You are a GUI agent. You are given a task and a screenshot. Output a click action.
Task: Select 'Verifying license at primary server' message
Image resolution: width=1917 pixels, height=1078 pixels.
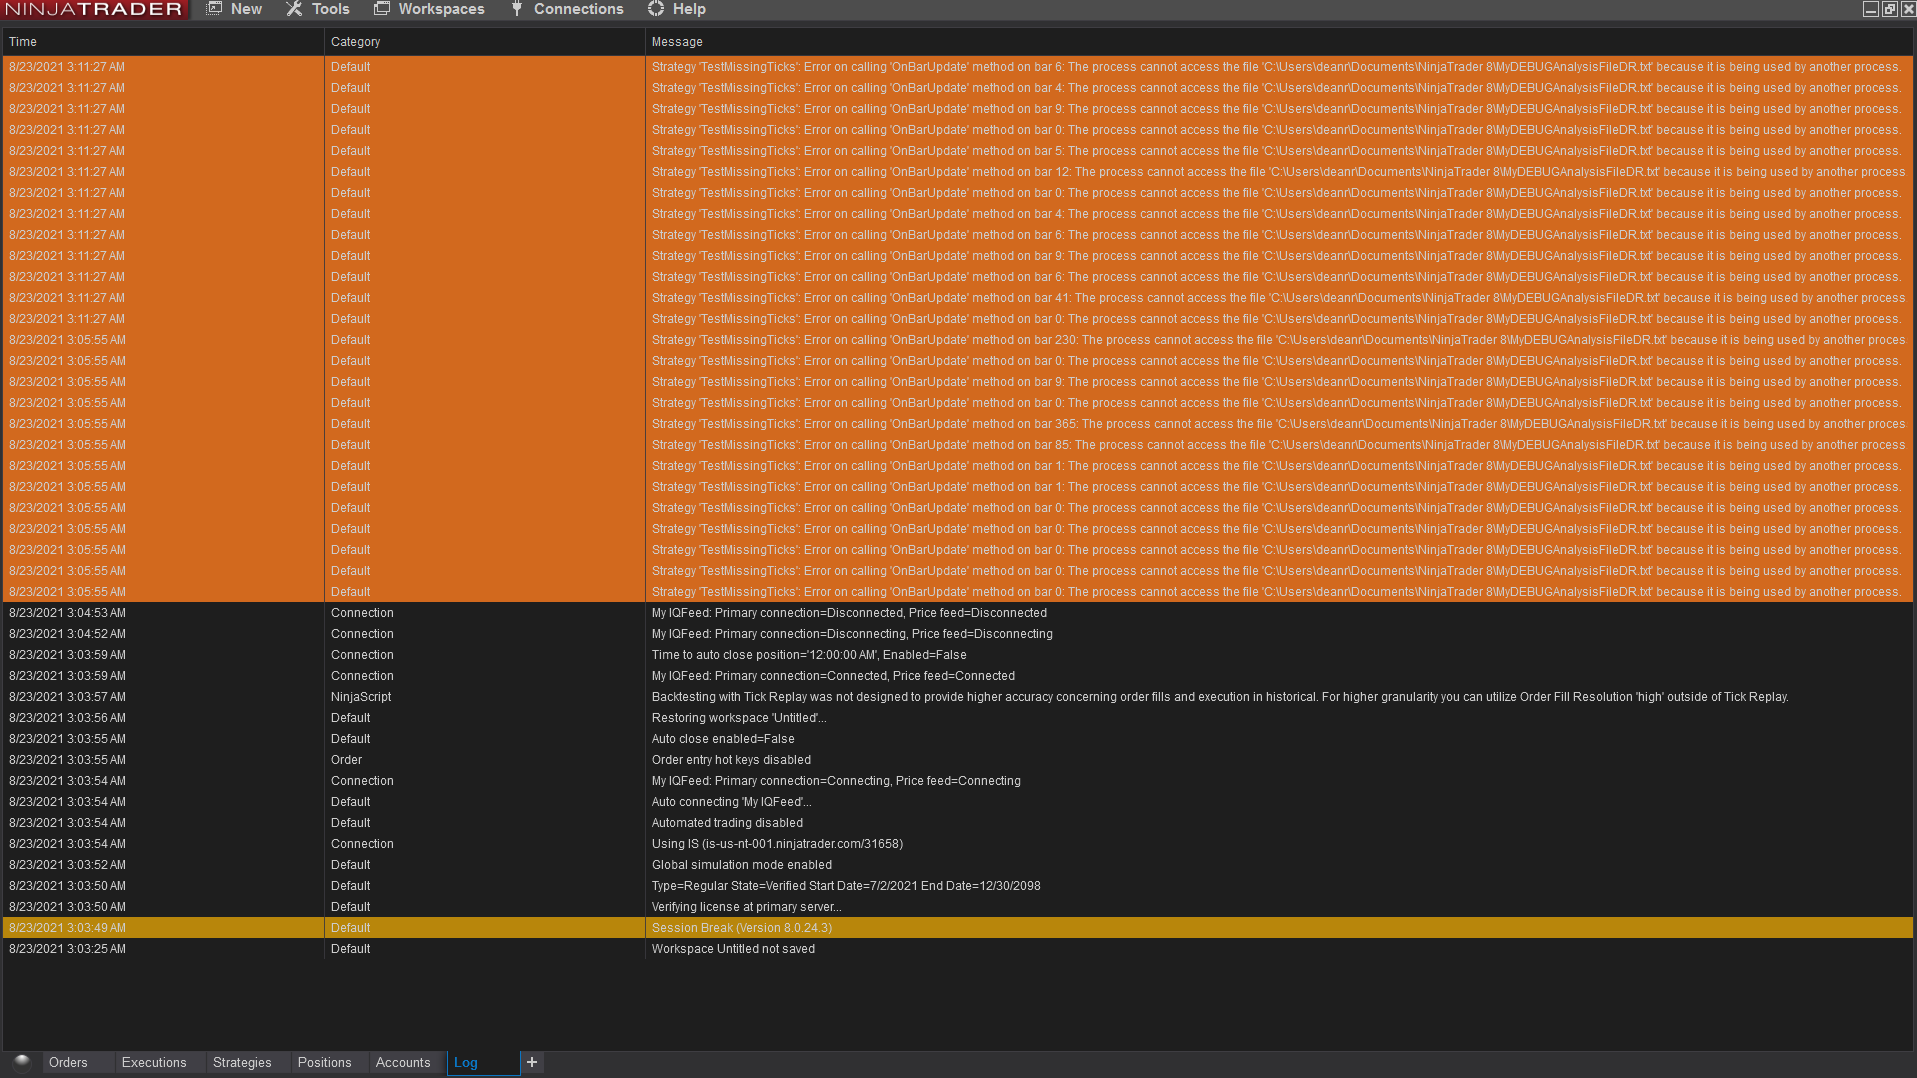click(x=746, y=907)
